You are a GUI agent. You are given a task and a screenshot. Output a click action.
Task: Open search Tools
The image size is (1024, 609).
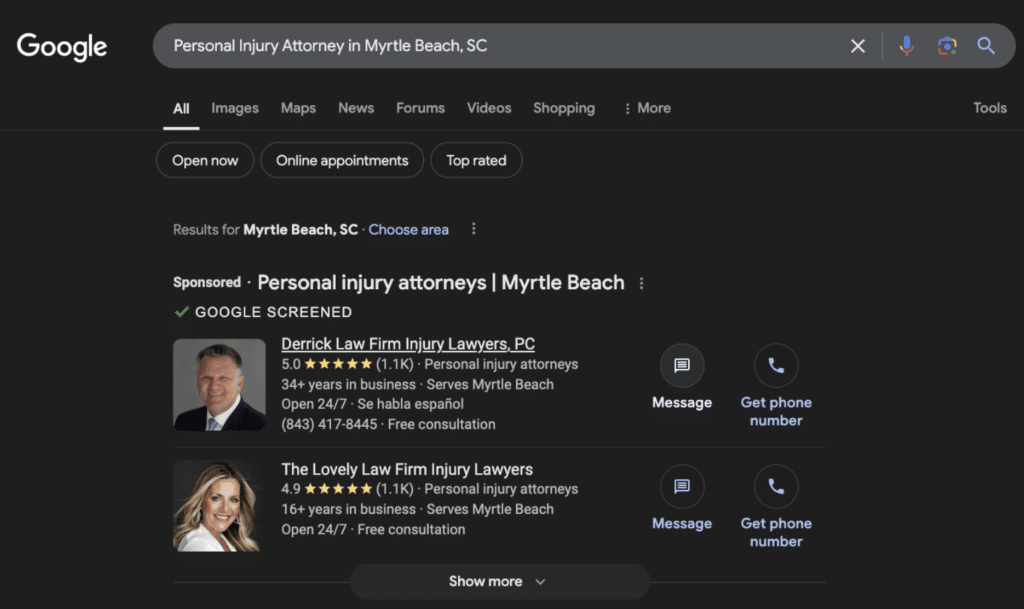coord(990,108)
